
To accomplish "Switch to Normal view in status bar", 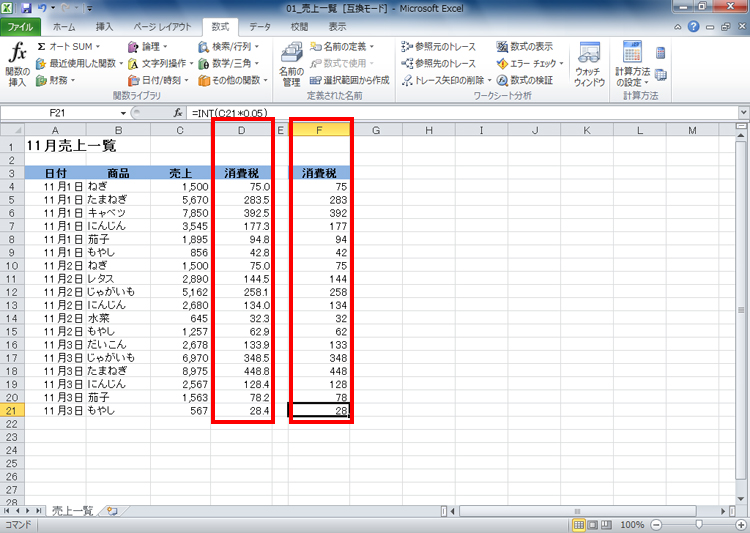I will pyautogui.click(x=578, y=525).
